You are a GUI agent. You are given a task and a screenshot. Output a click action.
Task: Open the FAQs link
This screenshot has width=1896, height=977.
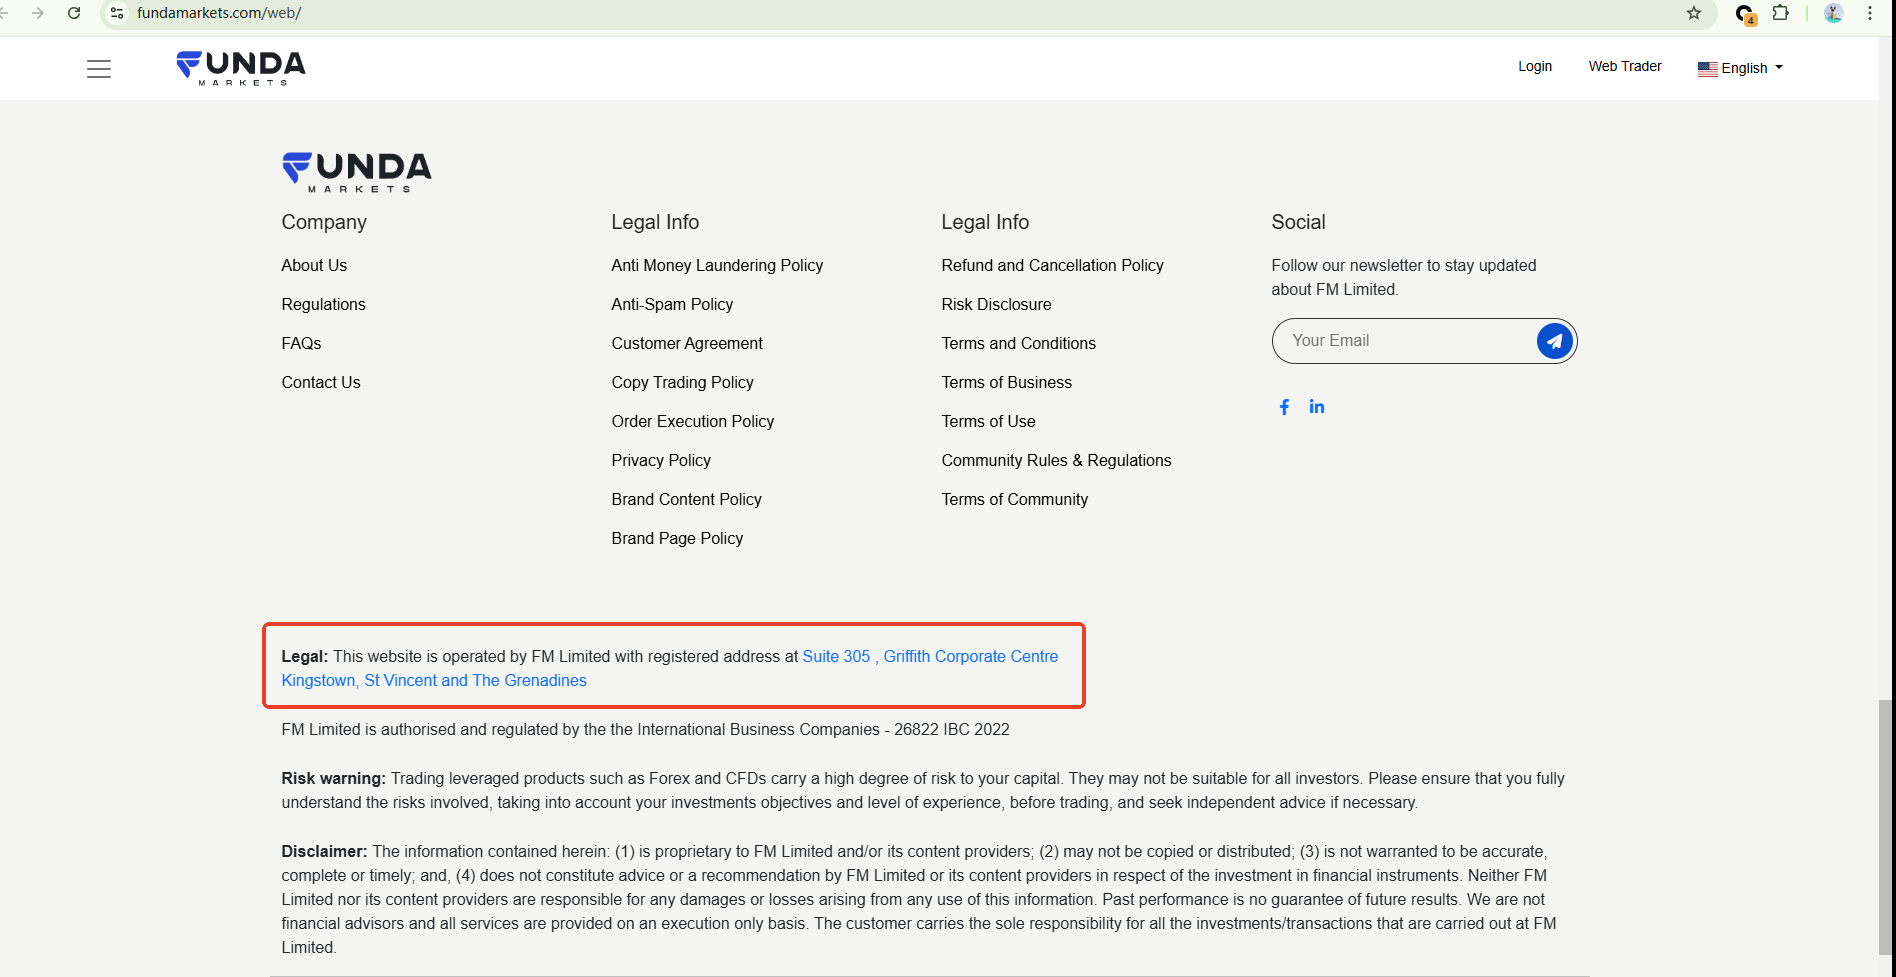click(301, 343)
